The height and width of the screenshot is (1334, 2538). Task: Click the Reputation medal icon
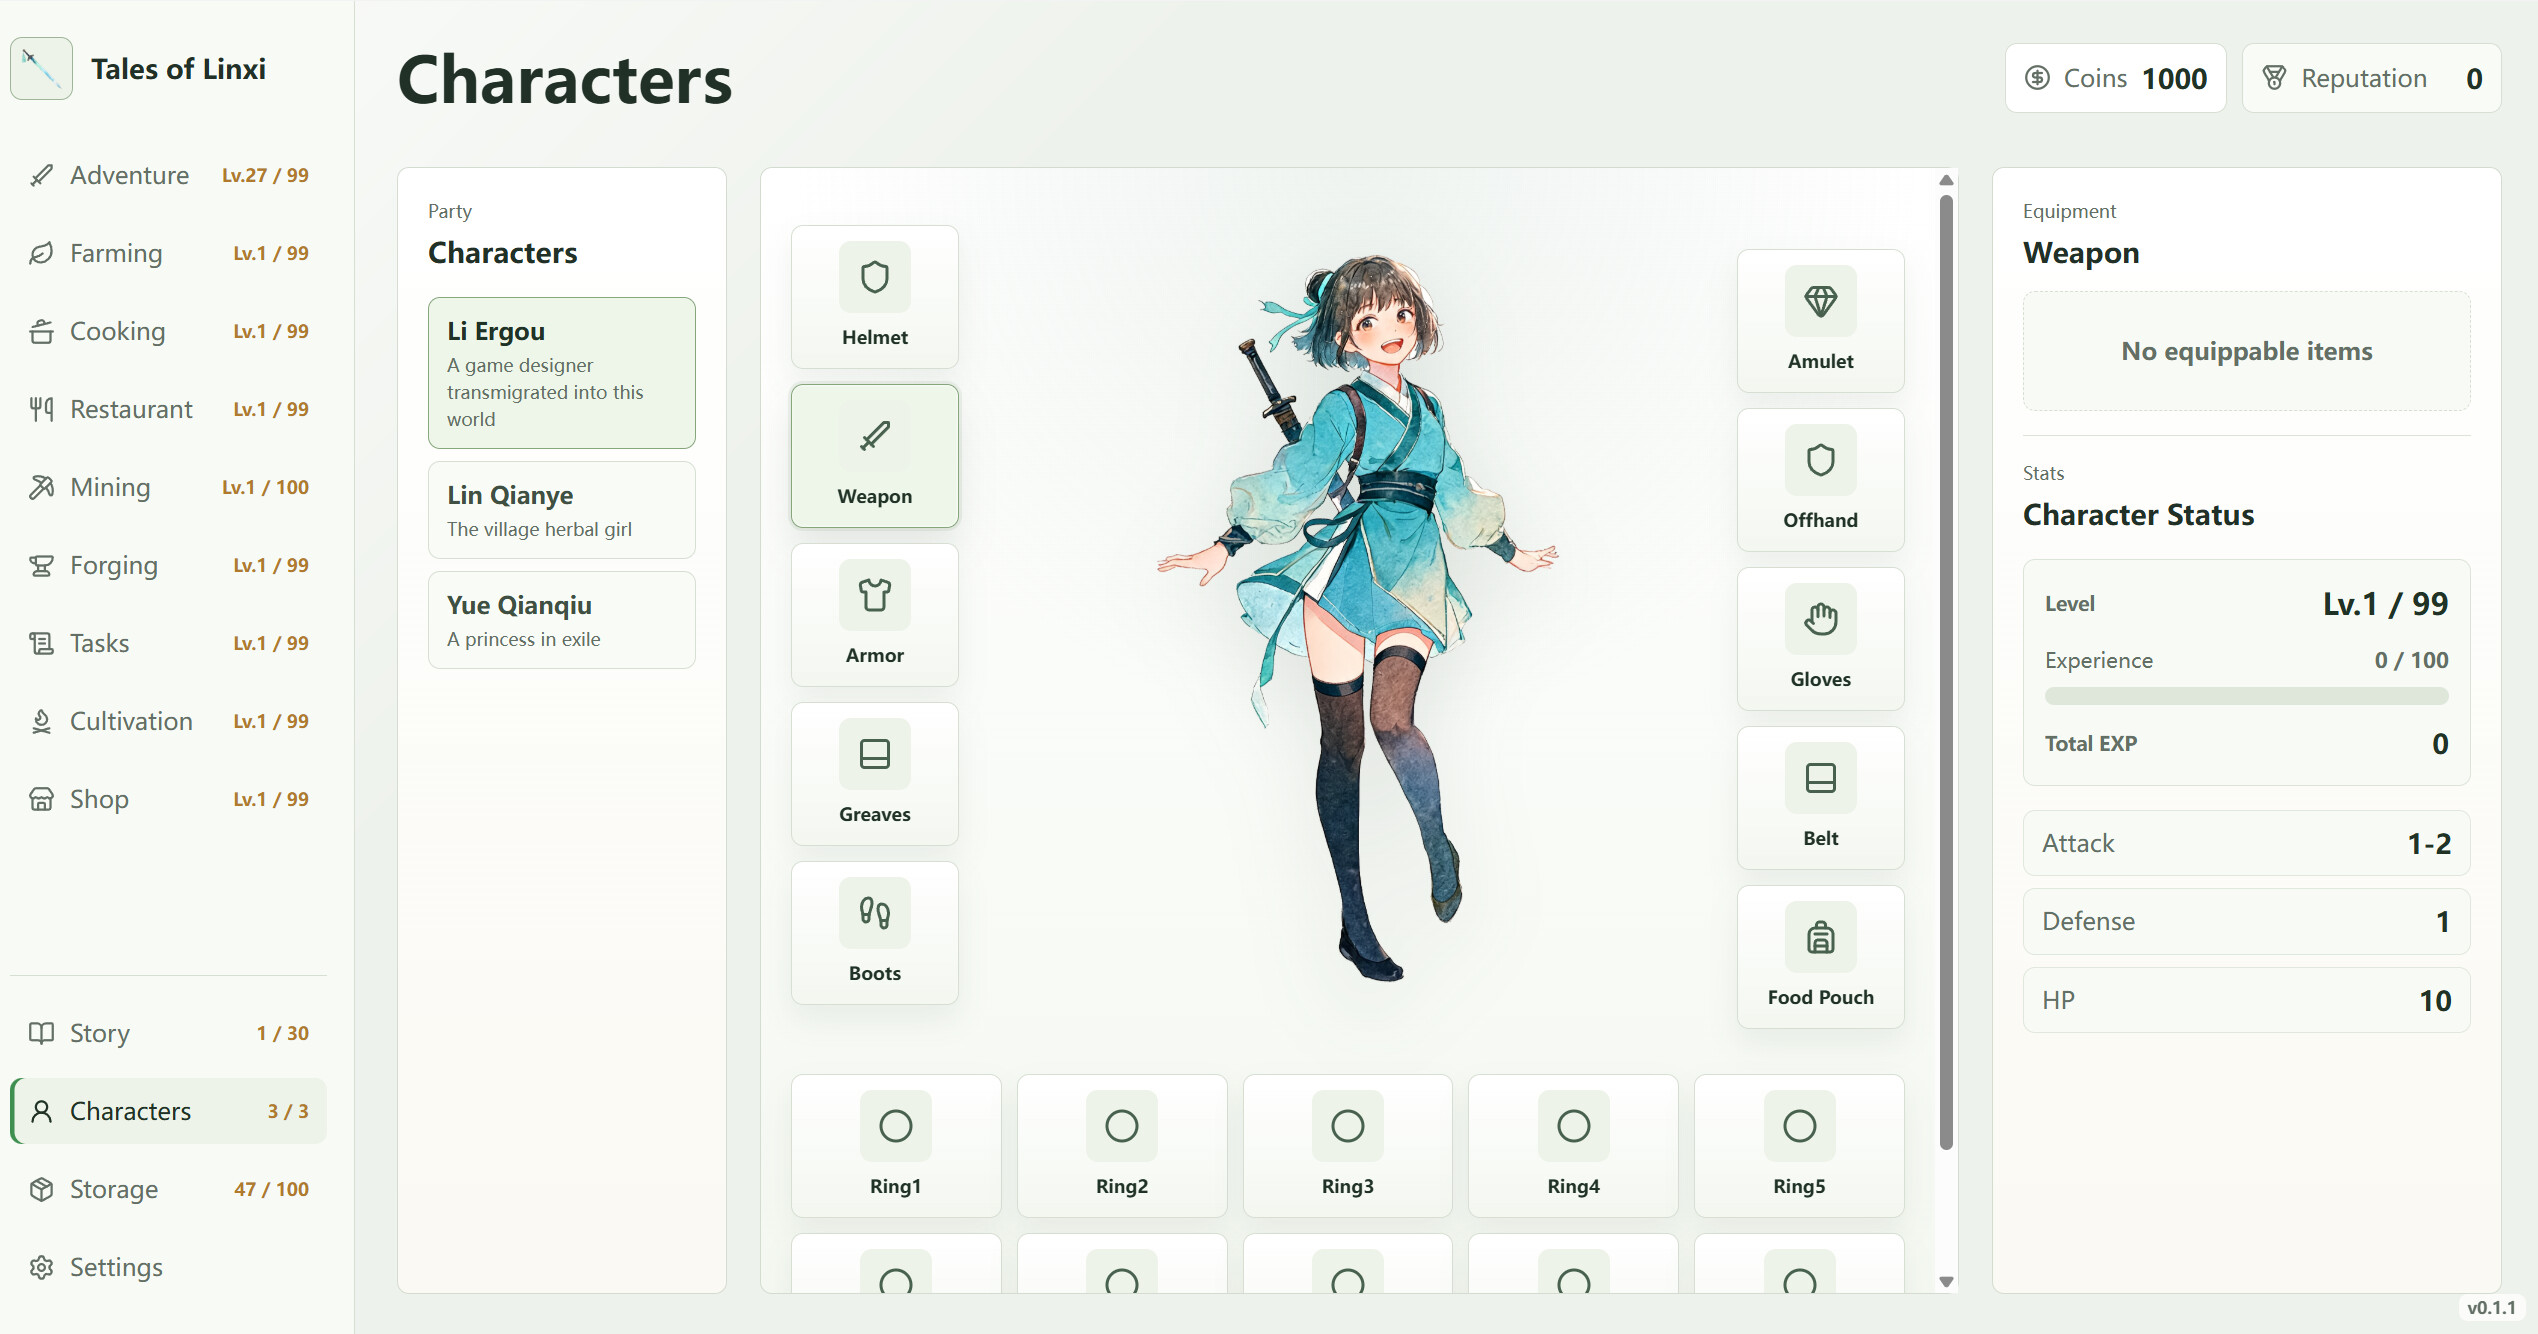(x=2274, y=78)
